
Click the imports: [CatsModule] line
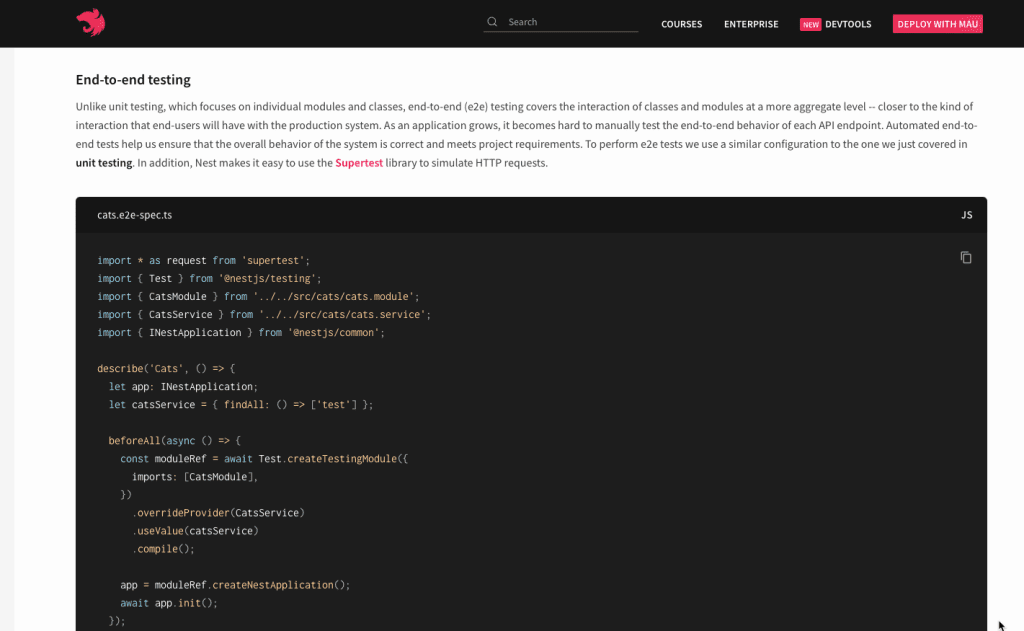[x=195, y=477]
